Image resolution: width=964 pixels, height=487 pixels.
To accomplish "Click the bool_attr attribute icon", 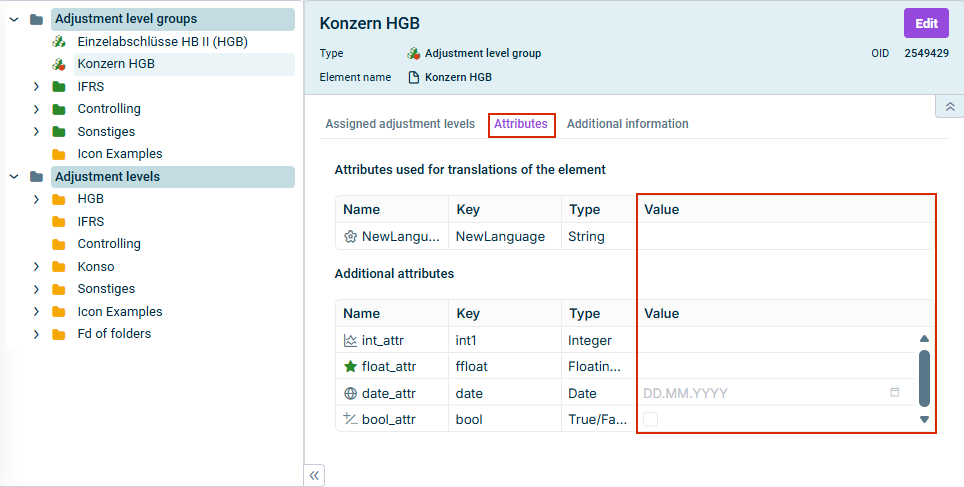I will point(350,419).
